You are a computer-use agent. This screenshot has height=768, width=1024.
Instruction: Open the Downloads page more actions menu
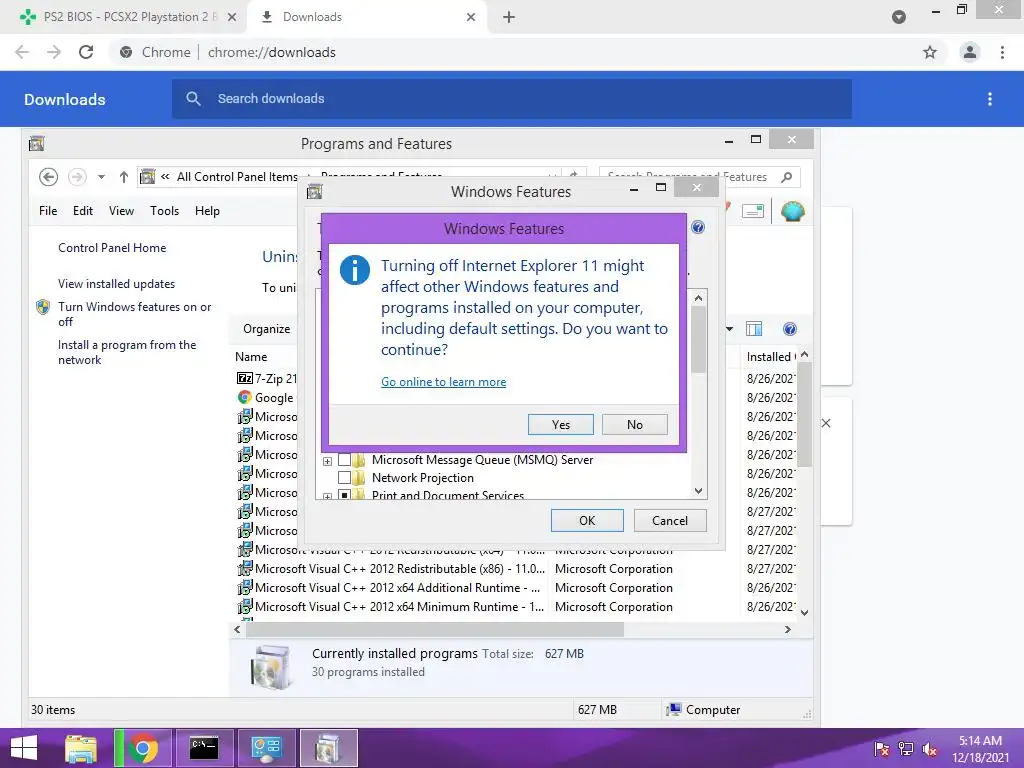(x=989, y=99)
